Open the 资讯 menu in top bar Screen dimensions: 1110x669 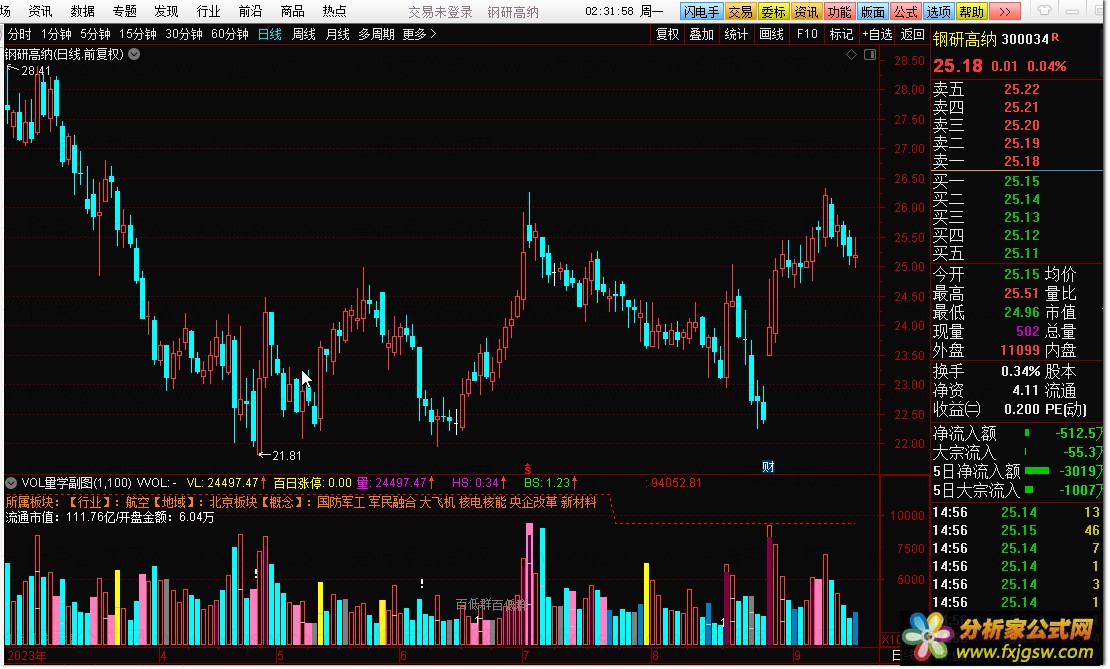pyautogui.click(x=40, y=11)
